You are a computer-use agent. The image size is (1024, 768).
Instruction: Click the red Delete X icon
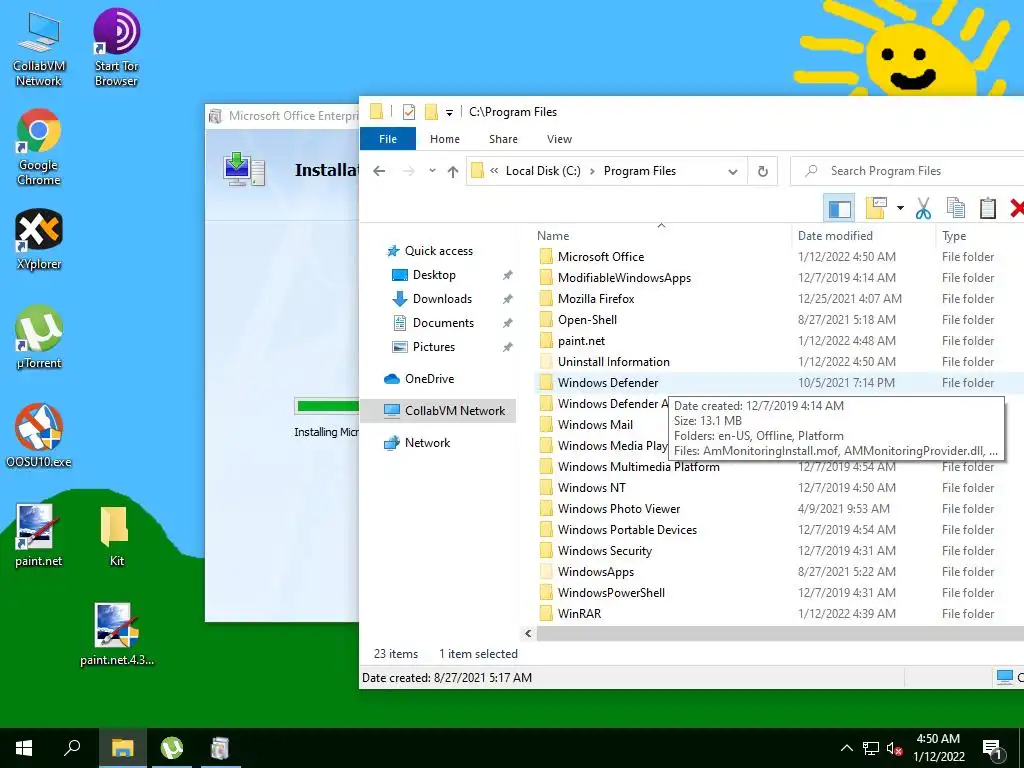(x=1017, y=208)
